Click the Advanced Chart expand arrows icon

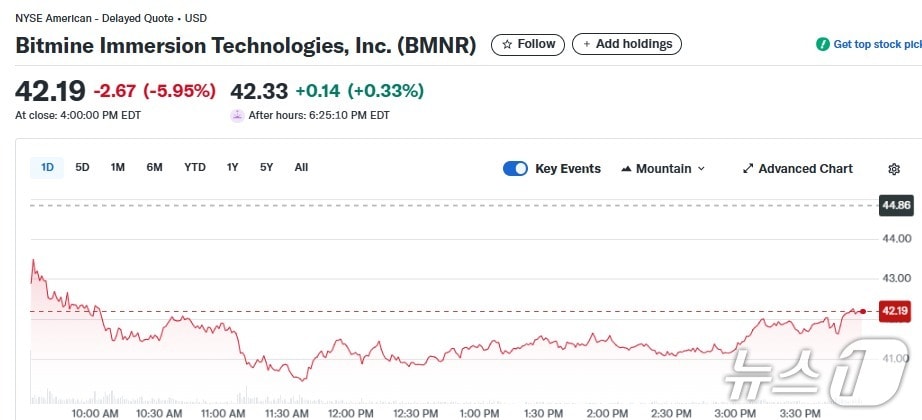click(748, 169)
